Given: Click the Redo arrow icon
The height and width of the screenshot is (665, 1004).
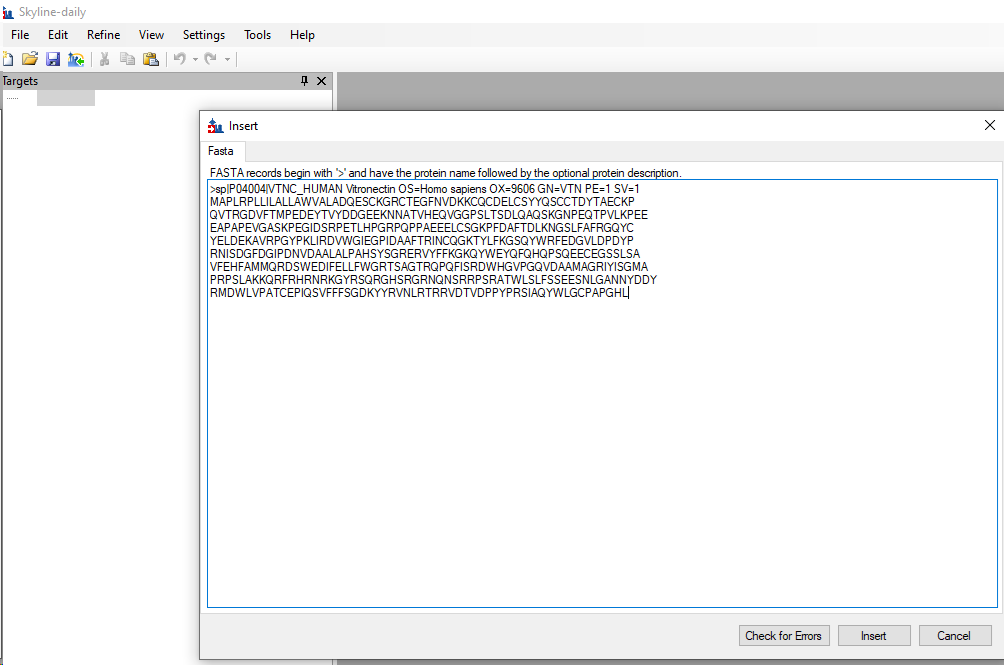Looking at the screenshot, I should pos(211,59).
